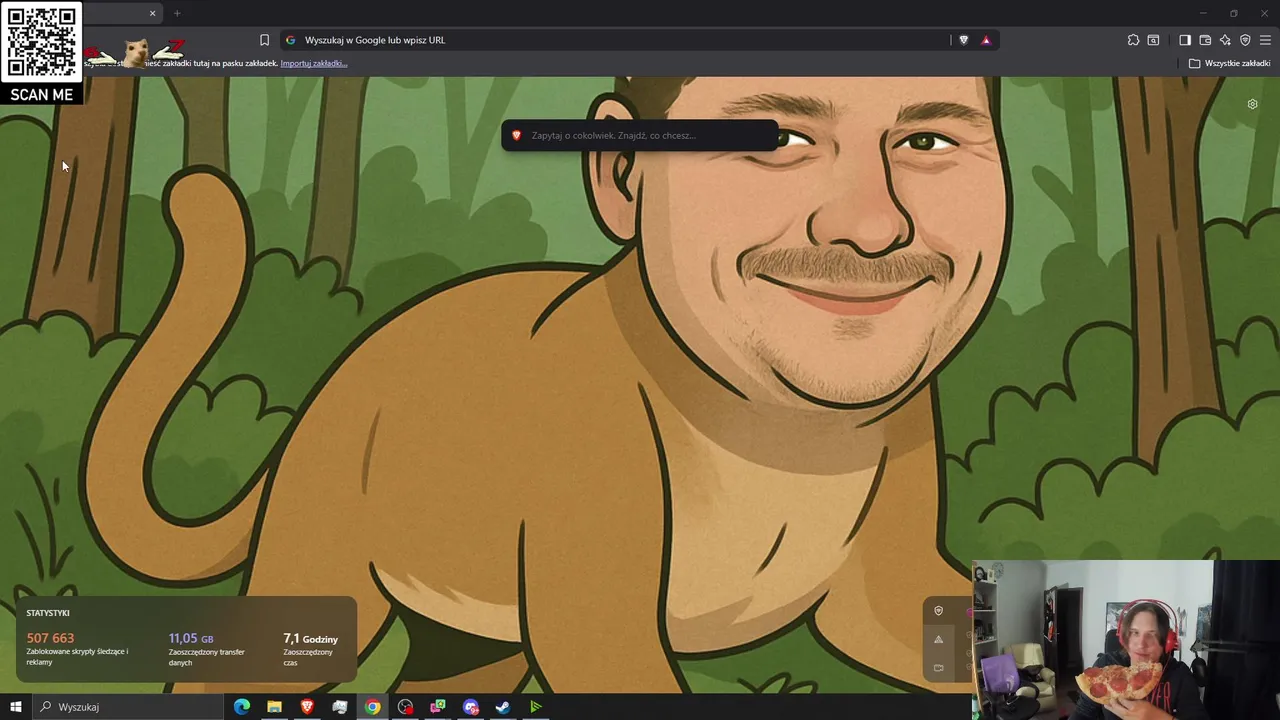Viewport: 1280px width, 720px height.
Task: Open the Leo AI sparkle icon
Action: (1225, 40)
